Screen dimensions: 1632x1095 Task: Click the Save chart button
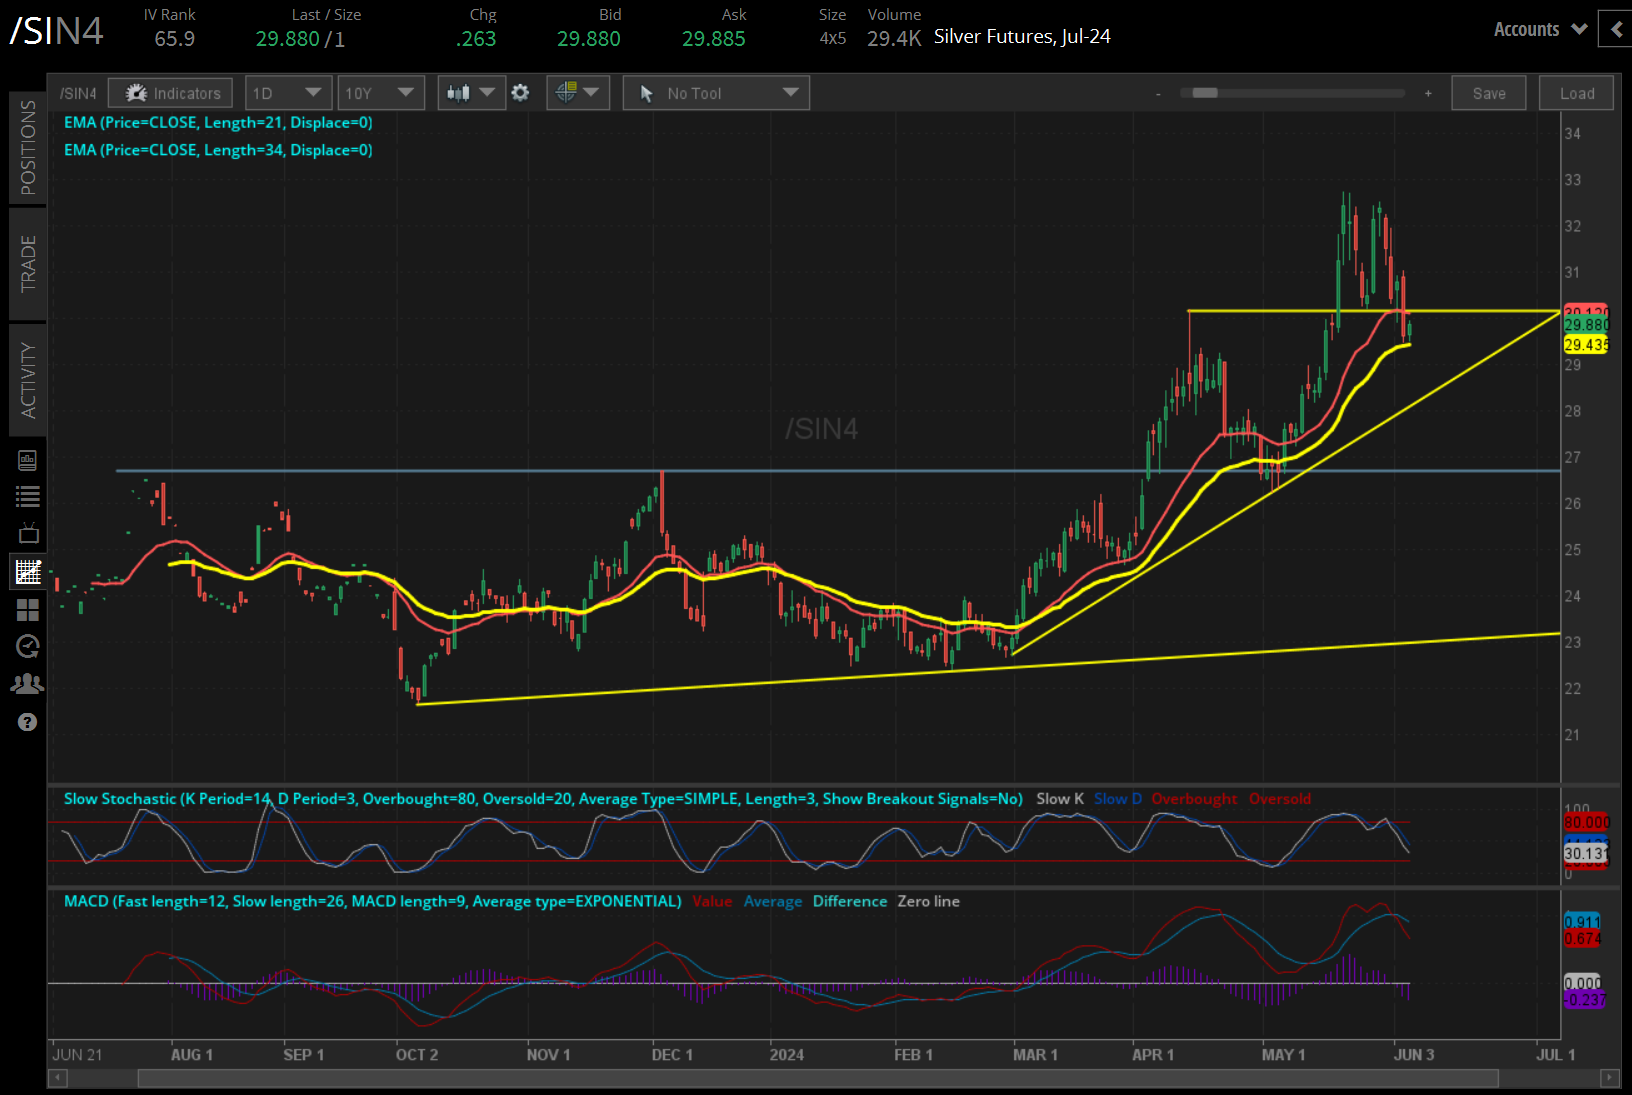point(1488,93)
